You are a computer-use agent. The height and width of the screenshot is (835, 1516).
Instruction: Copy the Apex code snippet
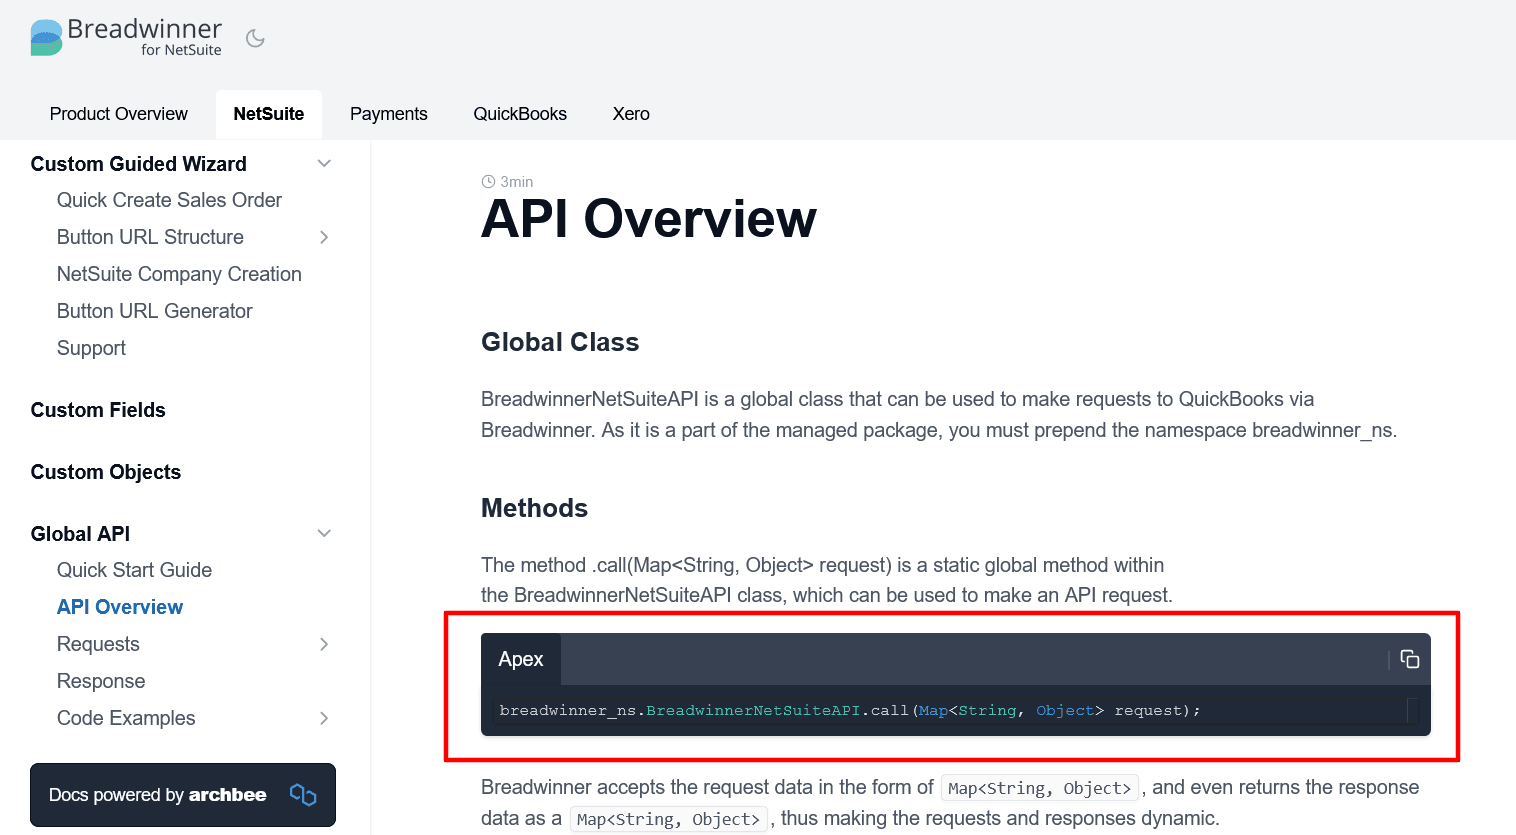pyautogui.click(x=1409, y=659)
